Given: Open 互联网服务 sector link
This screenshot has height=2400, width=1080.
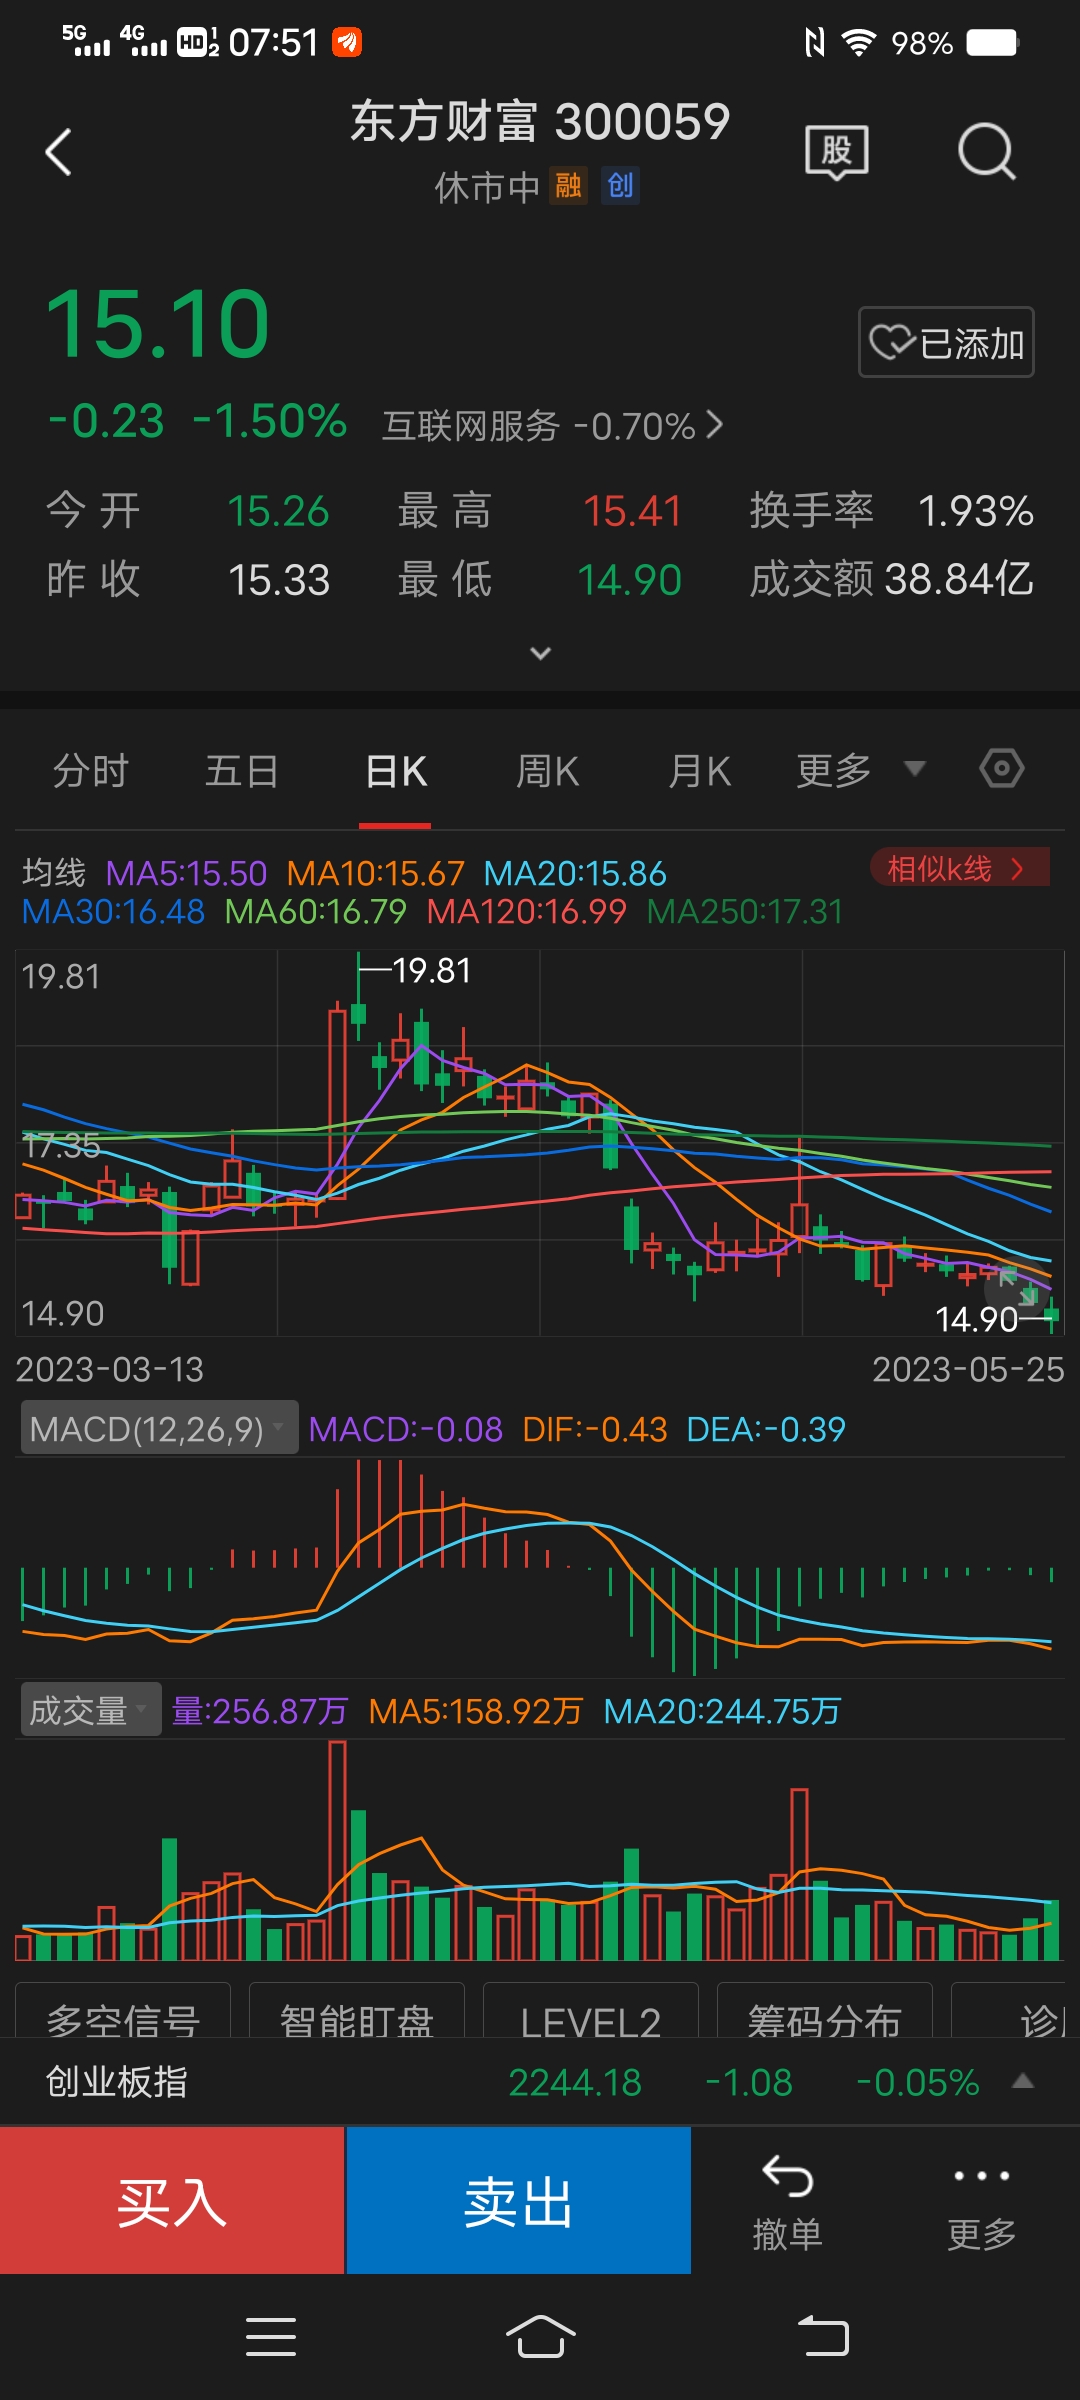Looking at the screenshot, I should pyautogui.click(x=552, y=426).
